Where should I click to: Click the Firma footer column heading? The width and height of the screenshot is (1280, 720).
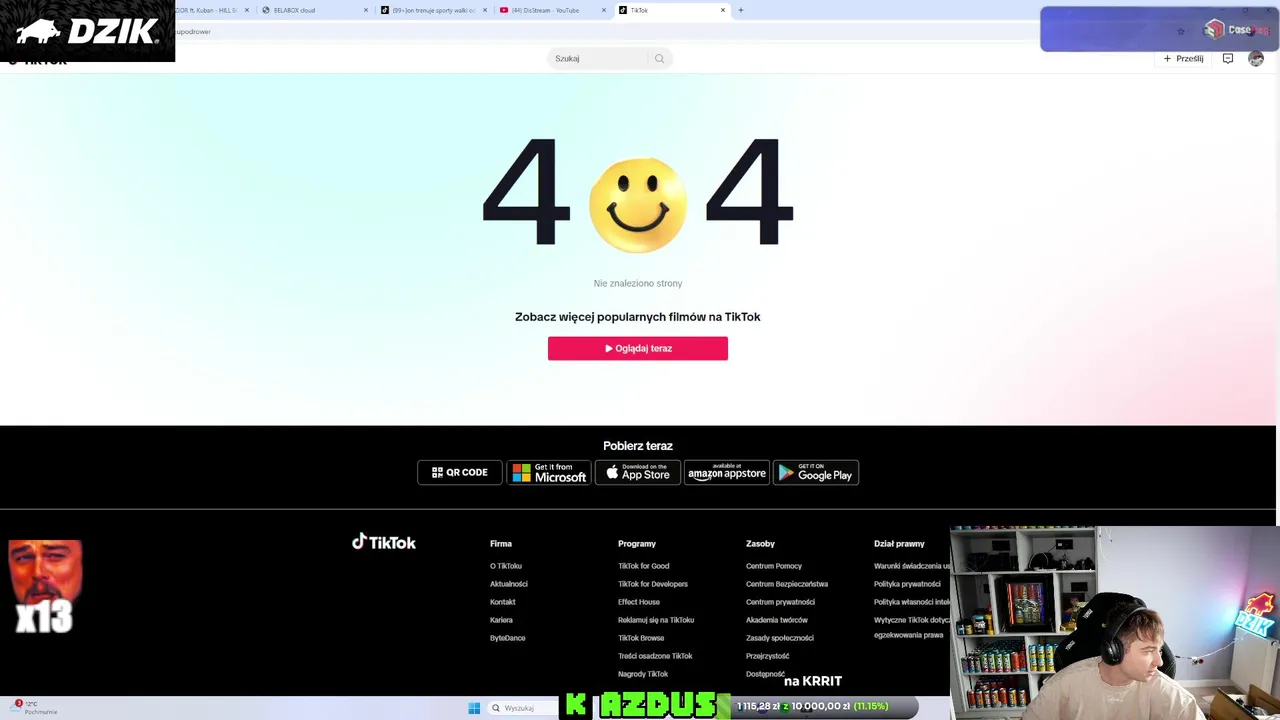point(501,544)
